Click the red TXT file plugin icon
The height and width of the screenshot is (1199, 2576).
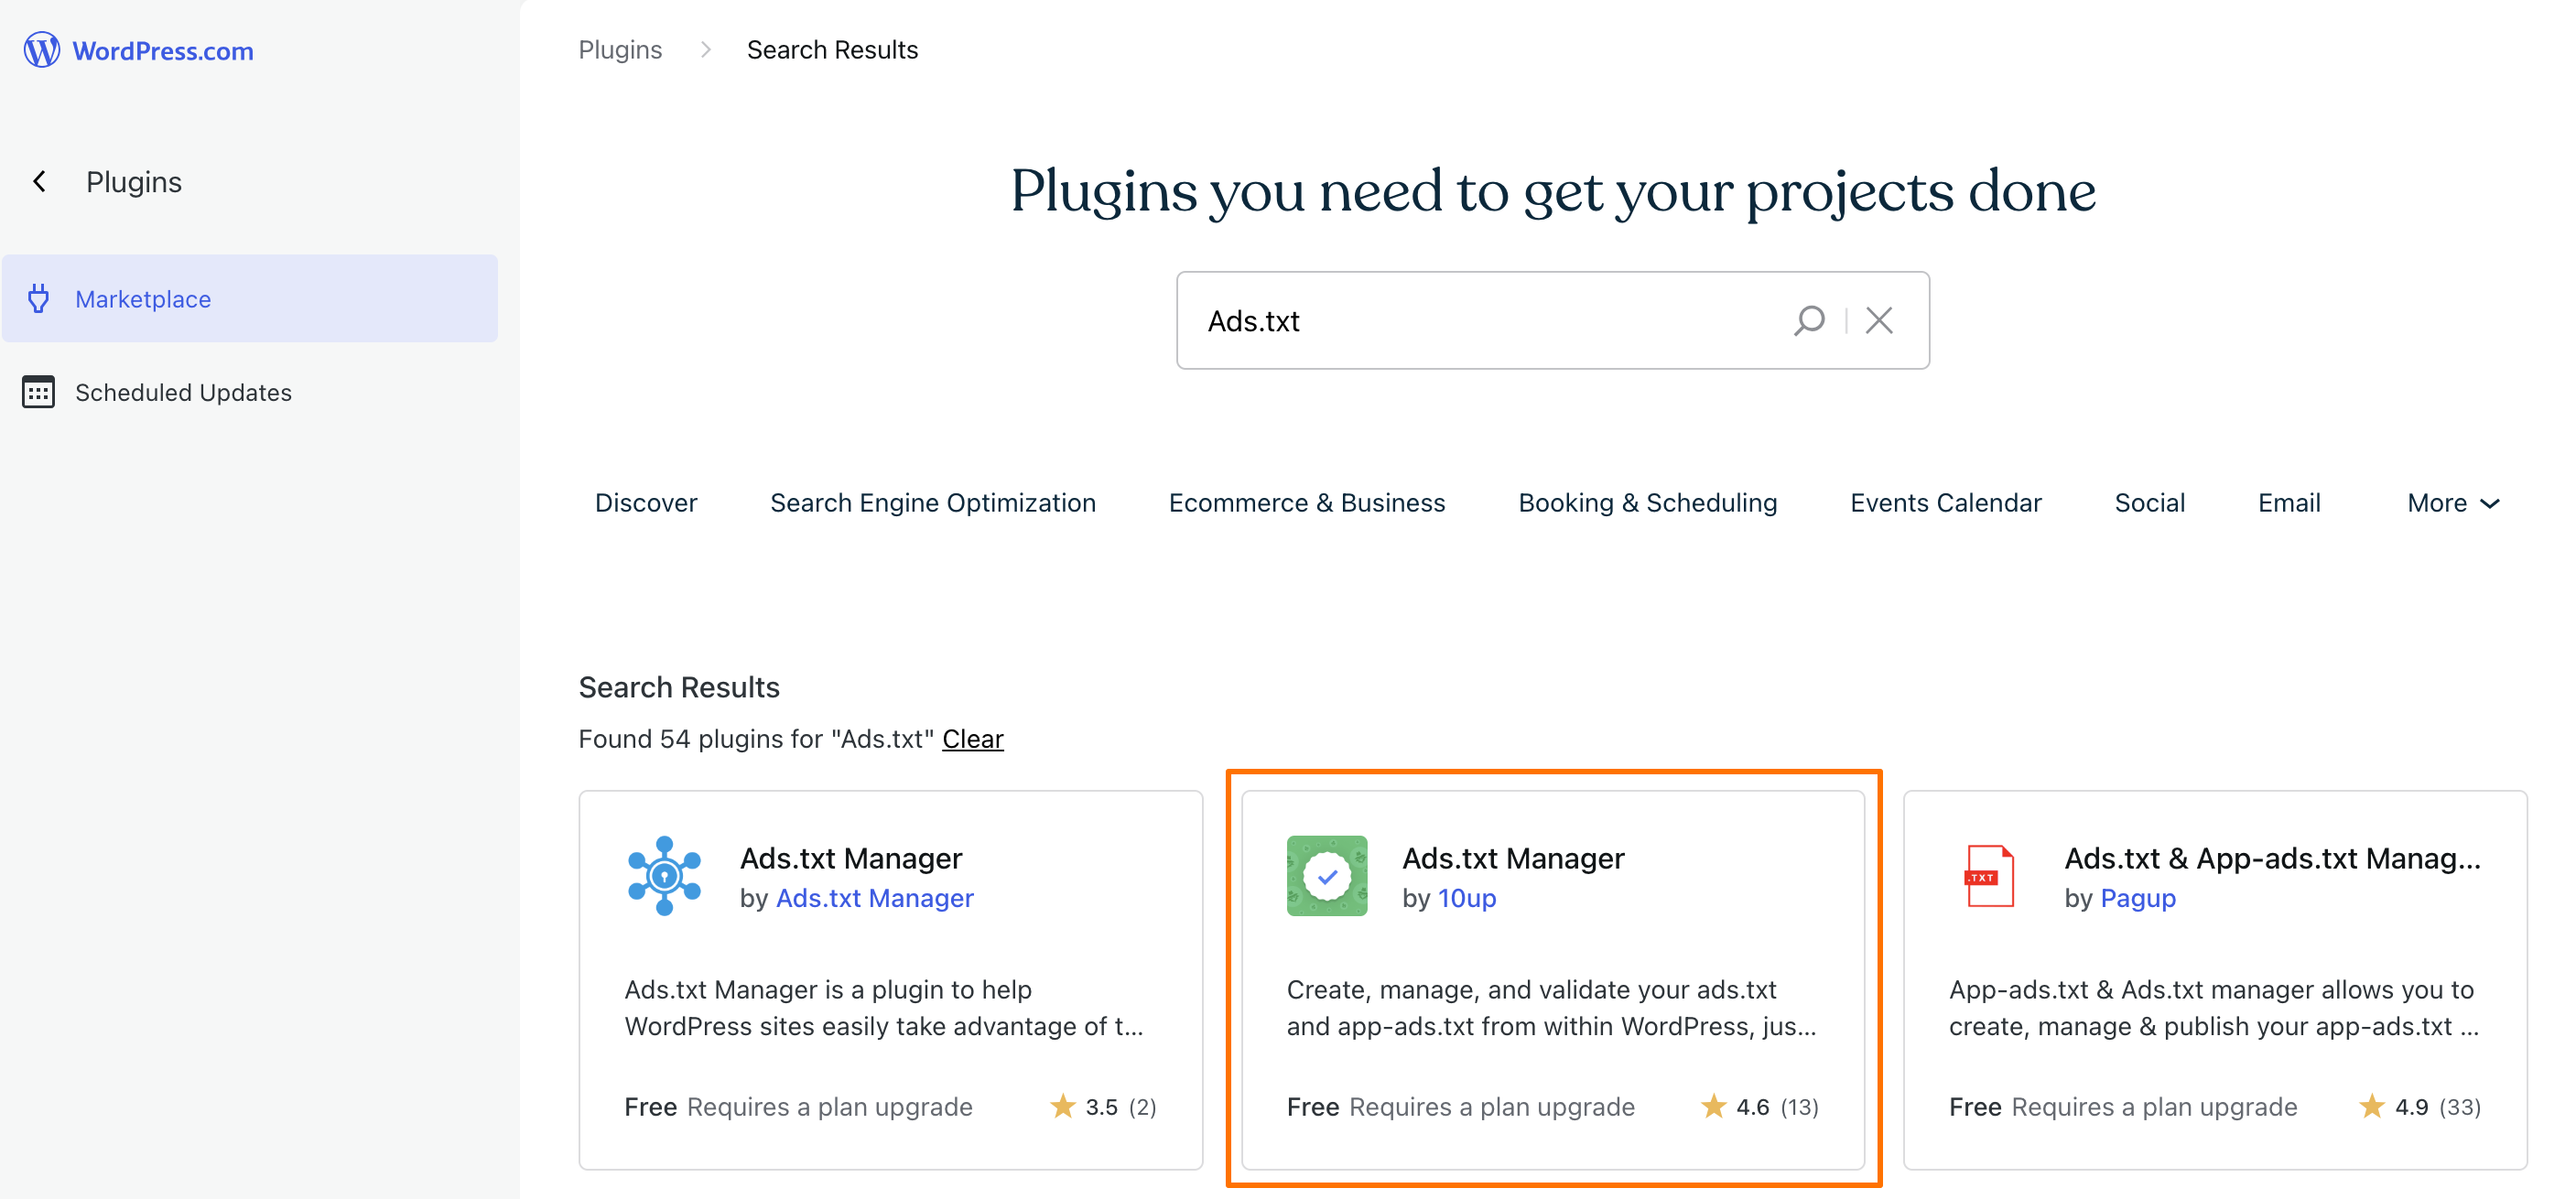coord(1989,876)
